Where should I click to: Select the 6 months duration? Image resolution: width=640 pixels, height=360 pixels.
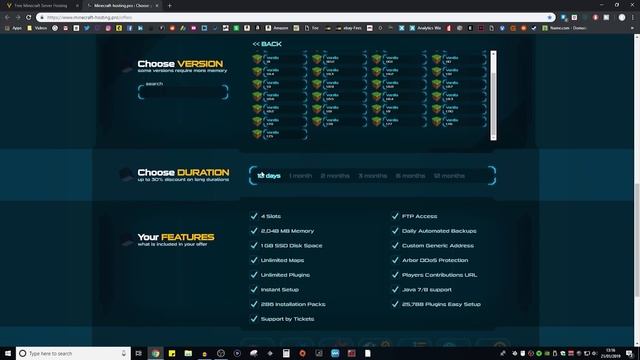pos(410,176)
